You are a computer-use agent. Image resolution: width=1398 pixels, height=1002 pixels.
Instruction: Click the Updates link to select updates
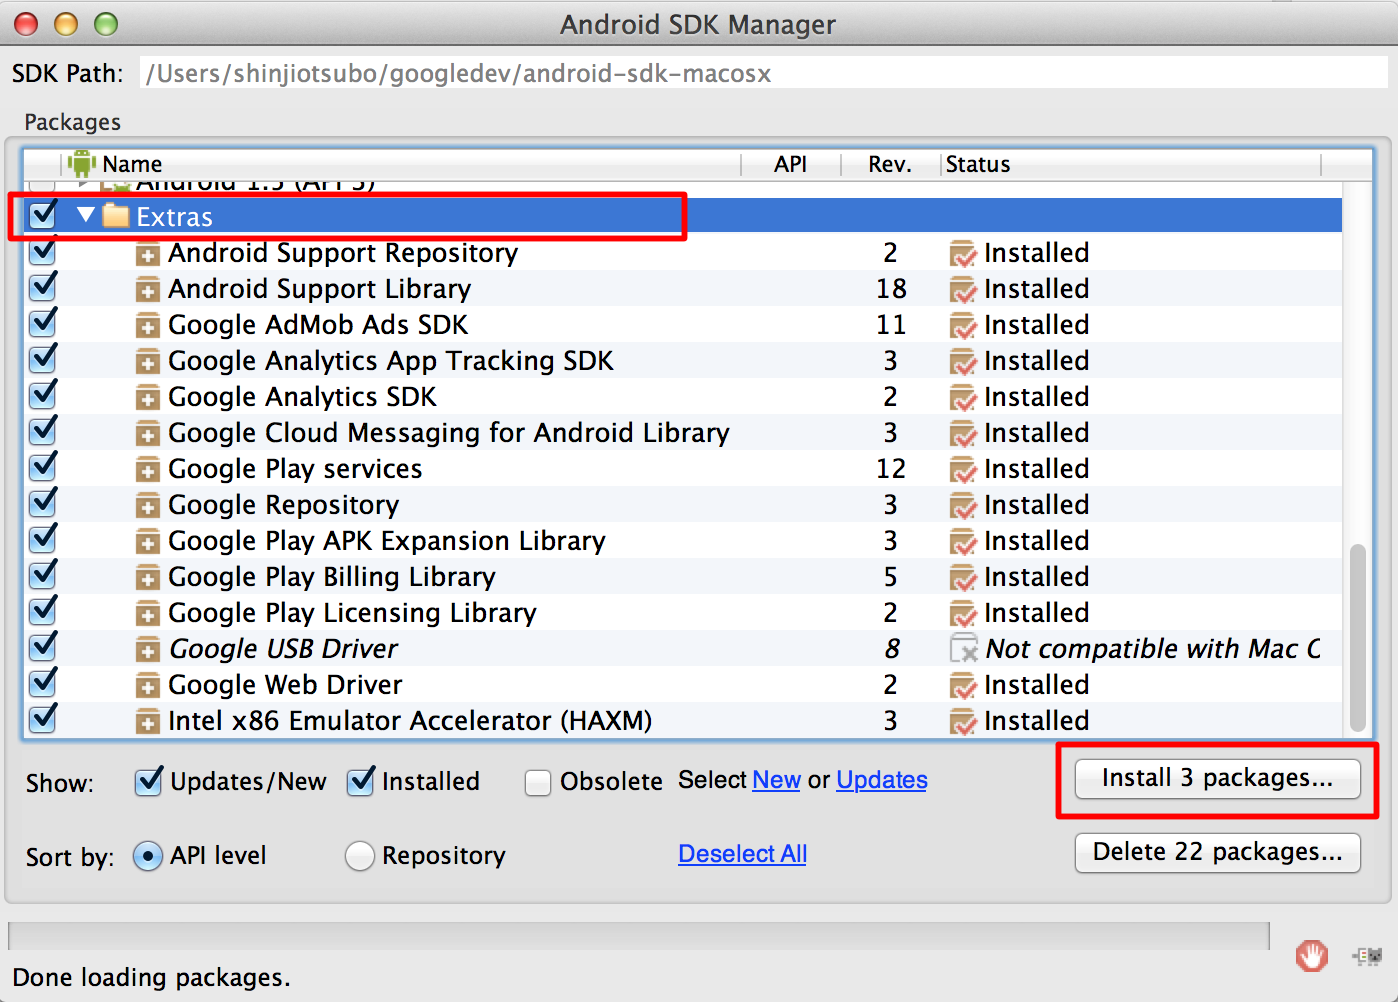click(882, 780)
